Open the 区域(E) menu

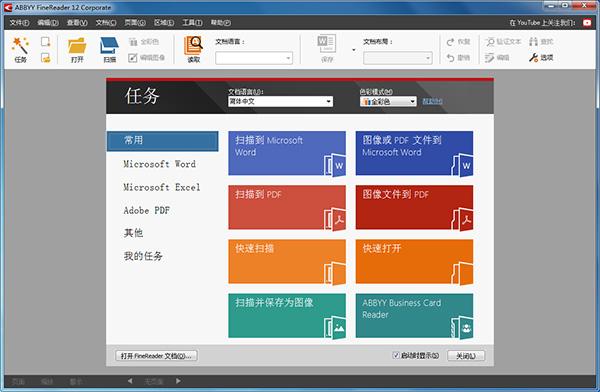coord(164,23)
